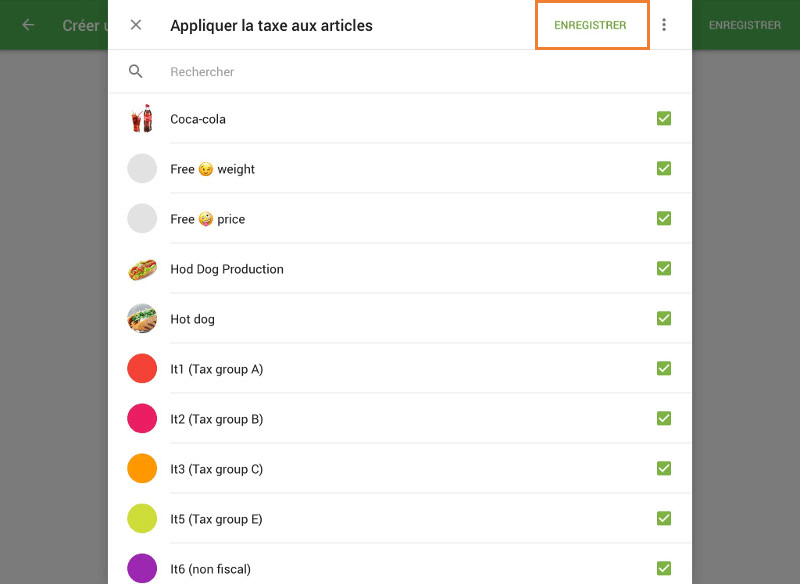Click the Coca-cola bottle thumbnail
The image size is (800, 584).
142,118
